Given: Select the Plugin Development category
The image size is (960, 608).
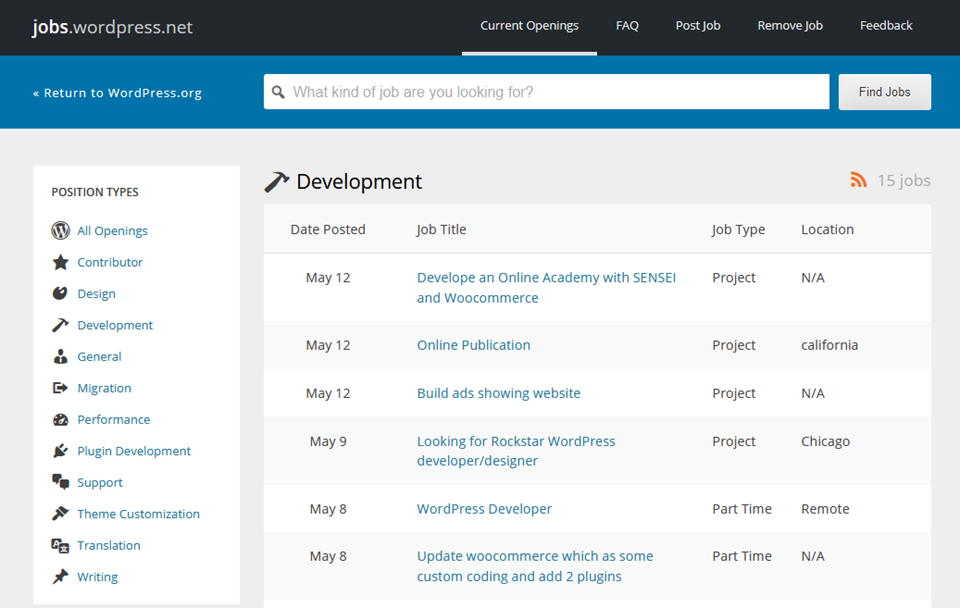Looking at the screenshot, I should tap(133, 451).
